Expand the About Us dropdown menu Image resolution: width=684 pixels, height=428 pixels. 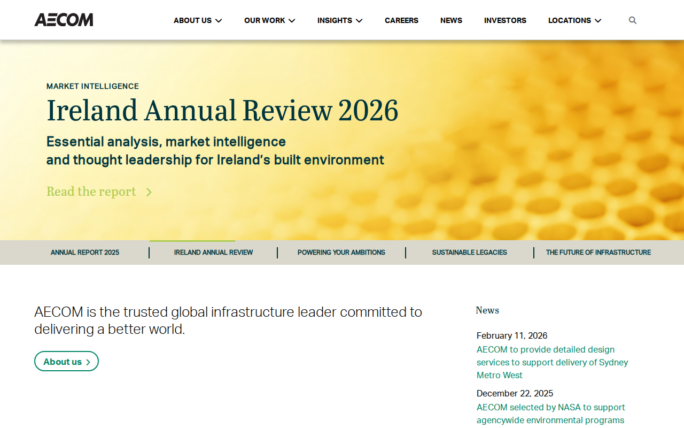(x=197, y=20)
